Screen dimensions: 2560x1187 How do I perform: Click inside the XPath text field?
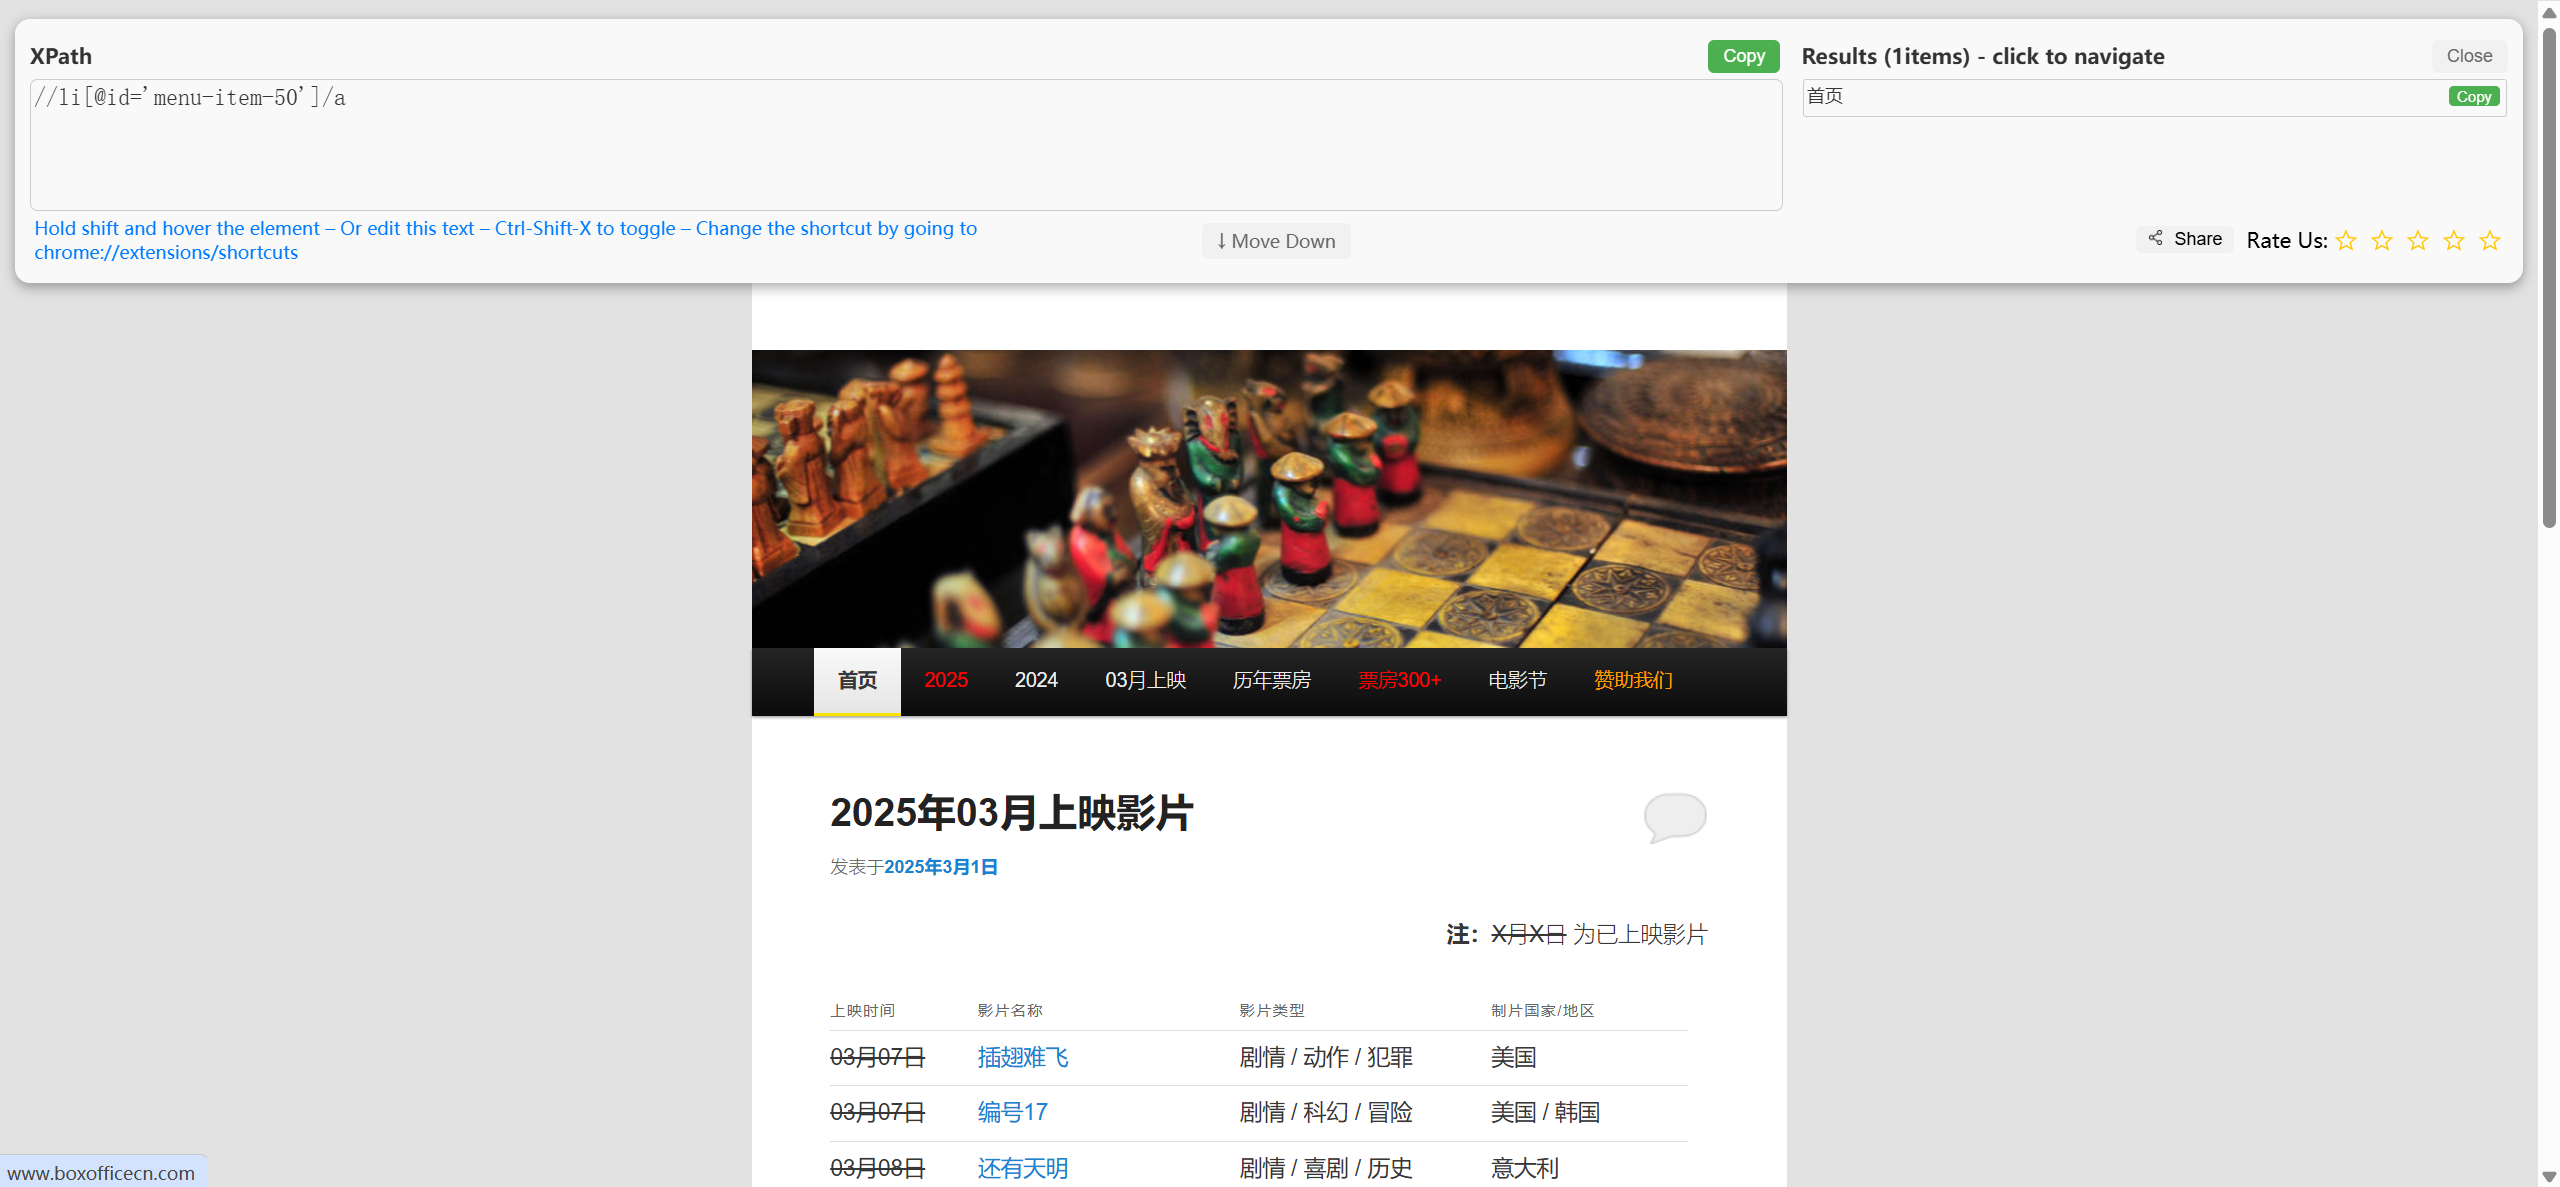(905, 145)
